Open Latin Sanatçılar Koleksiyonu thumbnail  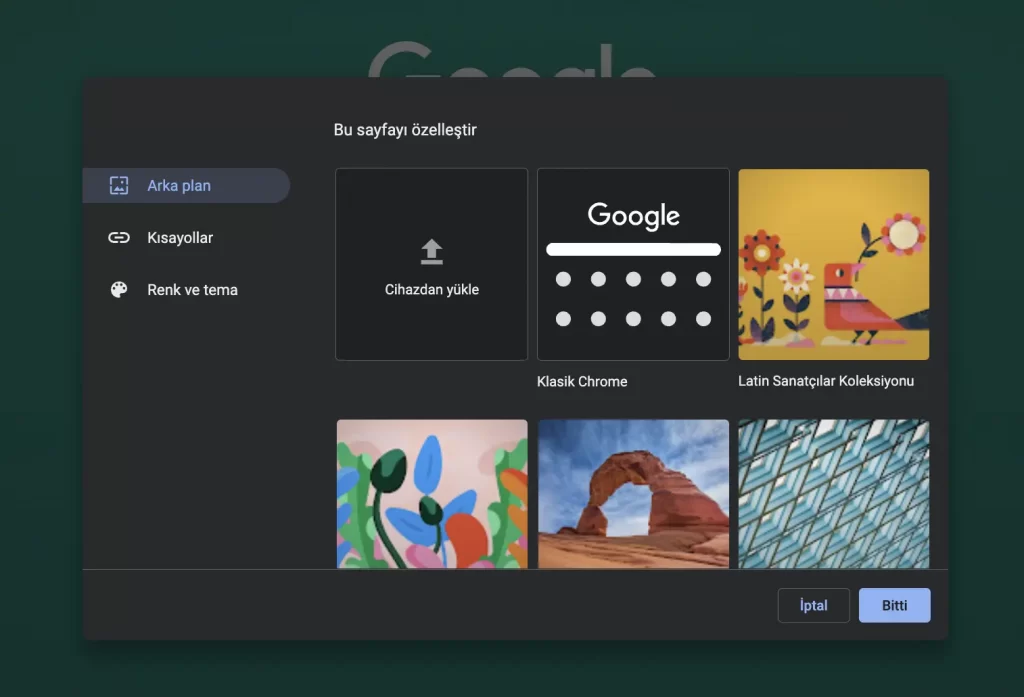pyautogui.click(x=833, y=264)
